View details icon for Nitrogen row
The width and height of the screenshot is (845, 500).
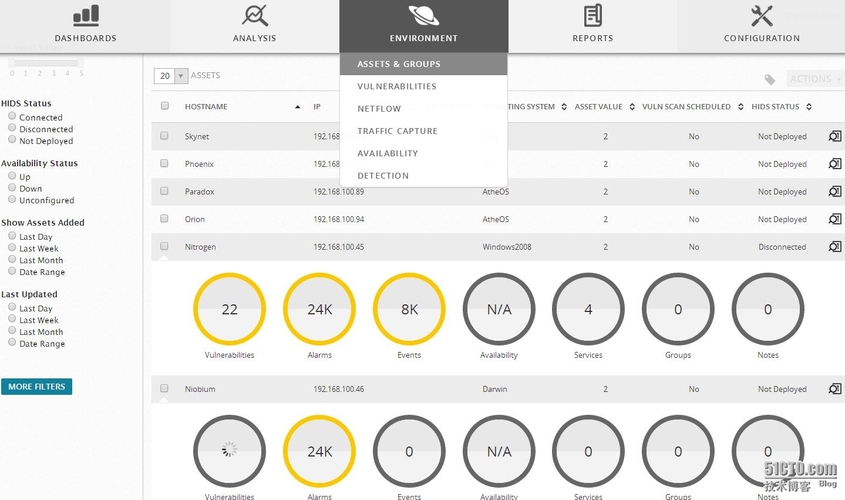pos(835,247)
